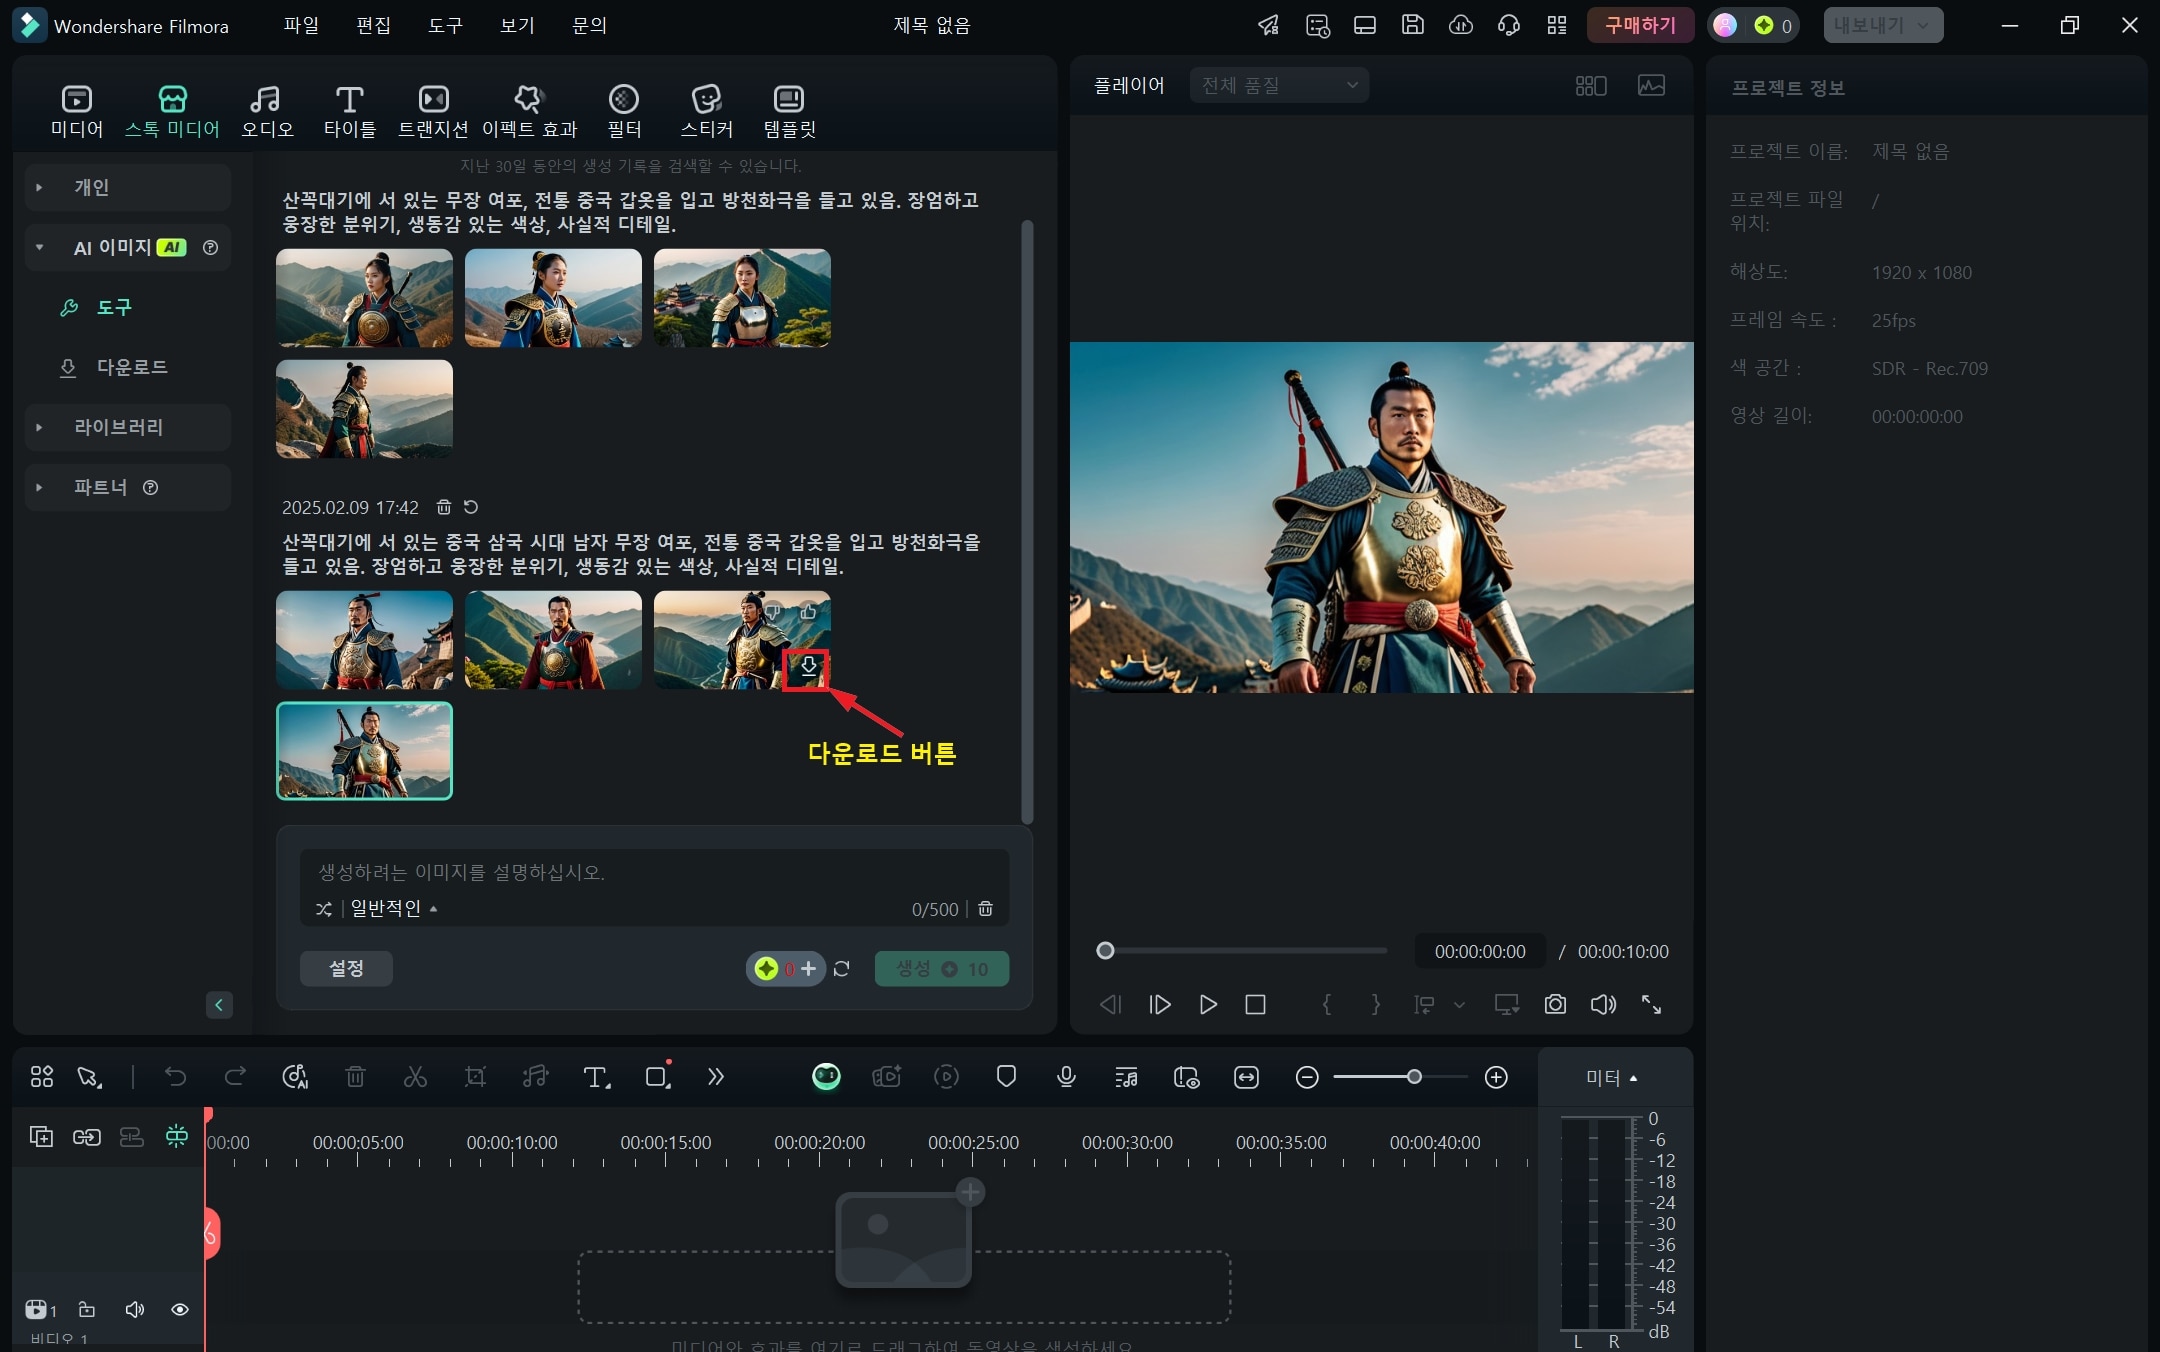
Task: Like the third male warrior image
Action: click(808, 611)
